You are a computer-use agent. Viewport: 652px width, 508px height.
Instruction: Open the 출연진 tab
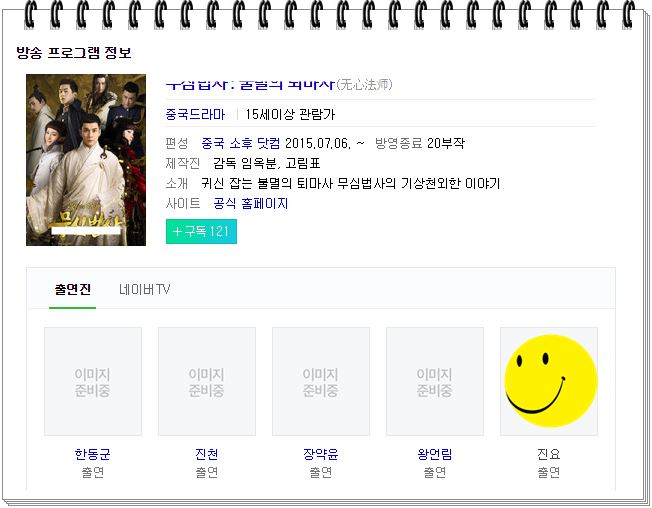(x=72, y=289)
